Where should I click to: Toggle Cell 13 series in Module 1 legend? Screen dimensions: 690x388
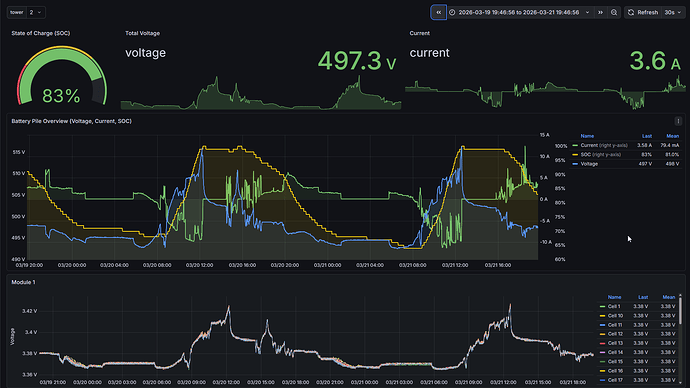point(615,343)
